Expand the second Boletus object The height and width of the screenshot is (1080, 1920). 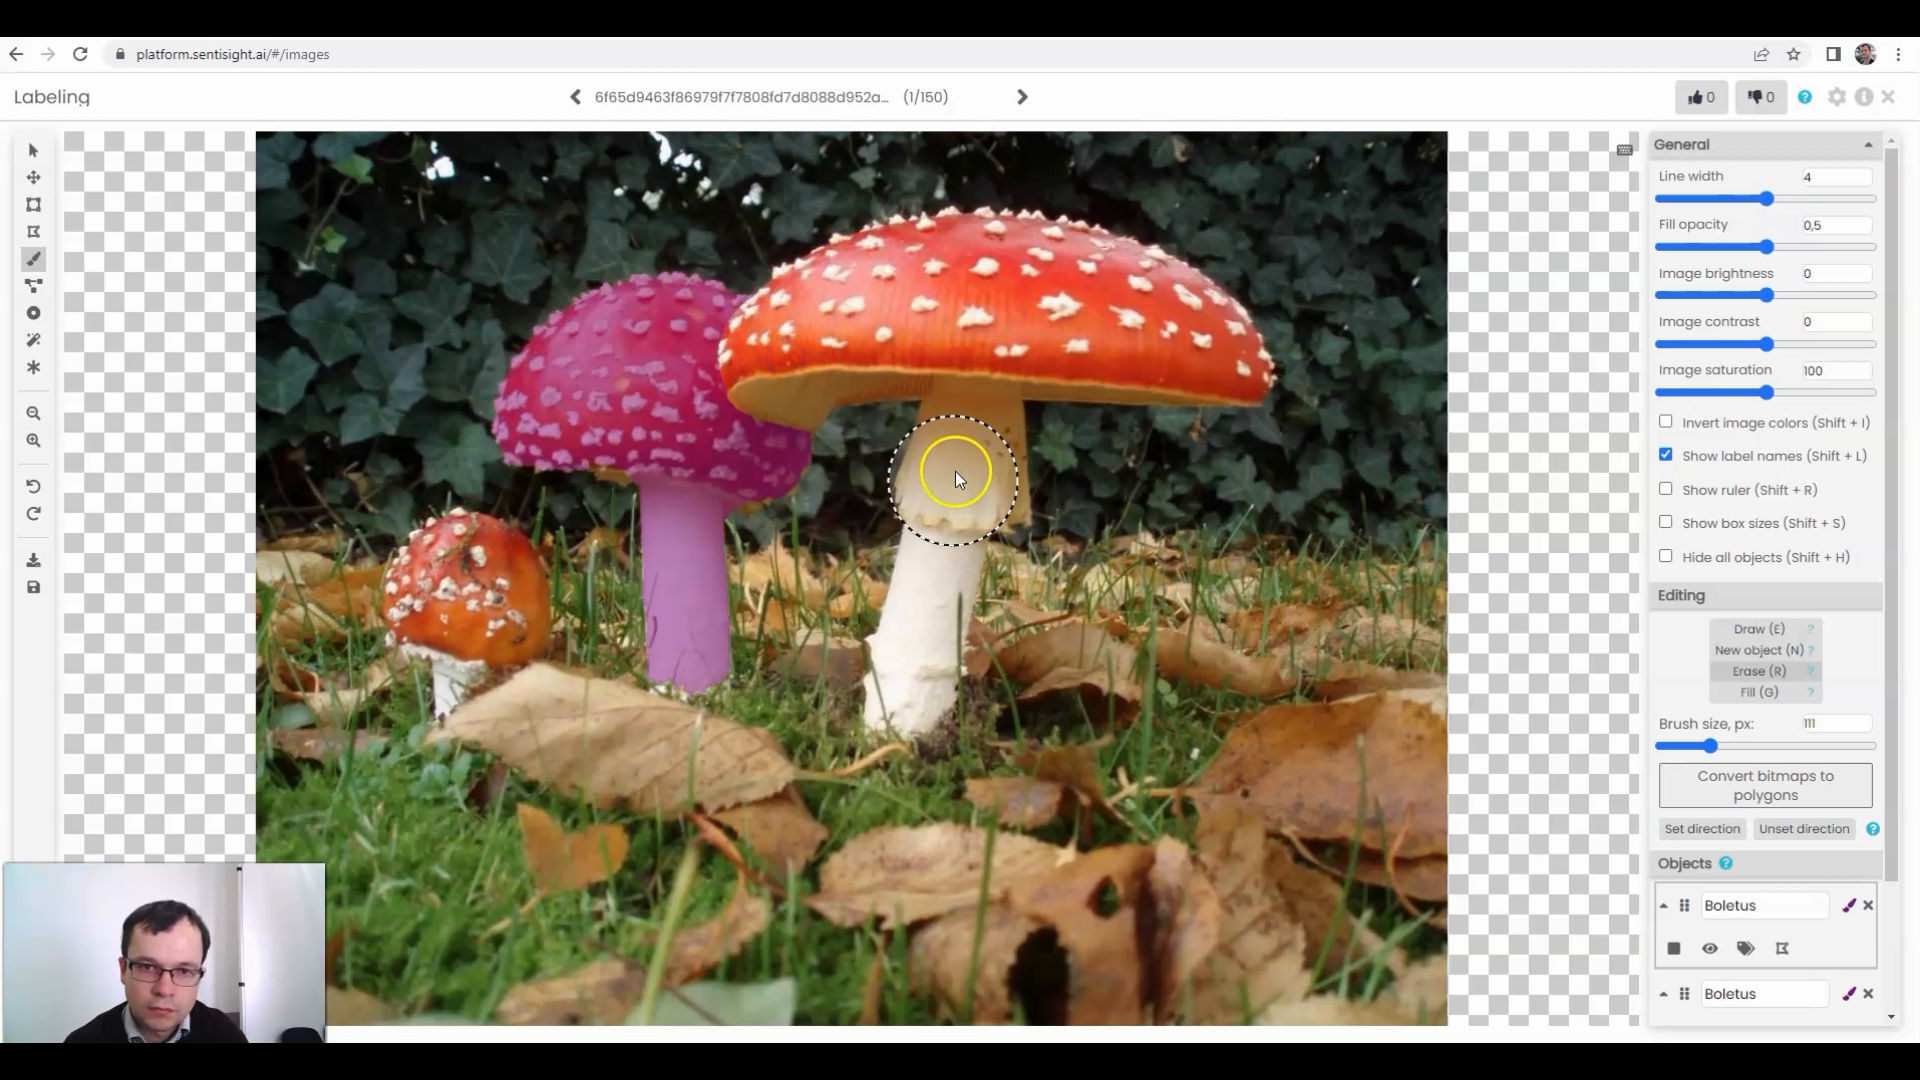click(1664, 993)
